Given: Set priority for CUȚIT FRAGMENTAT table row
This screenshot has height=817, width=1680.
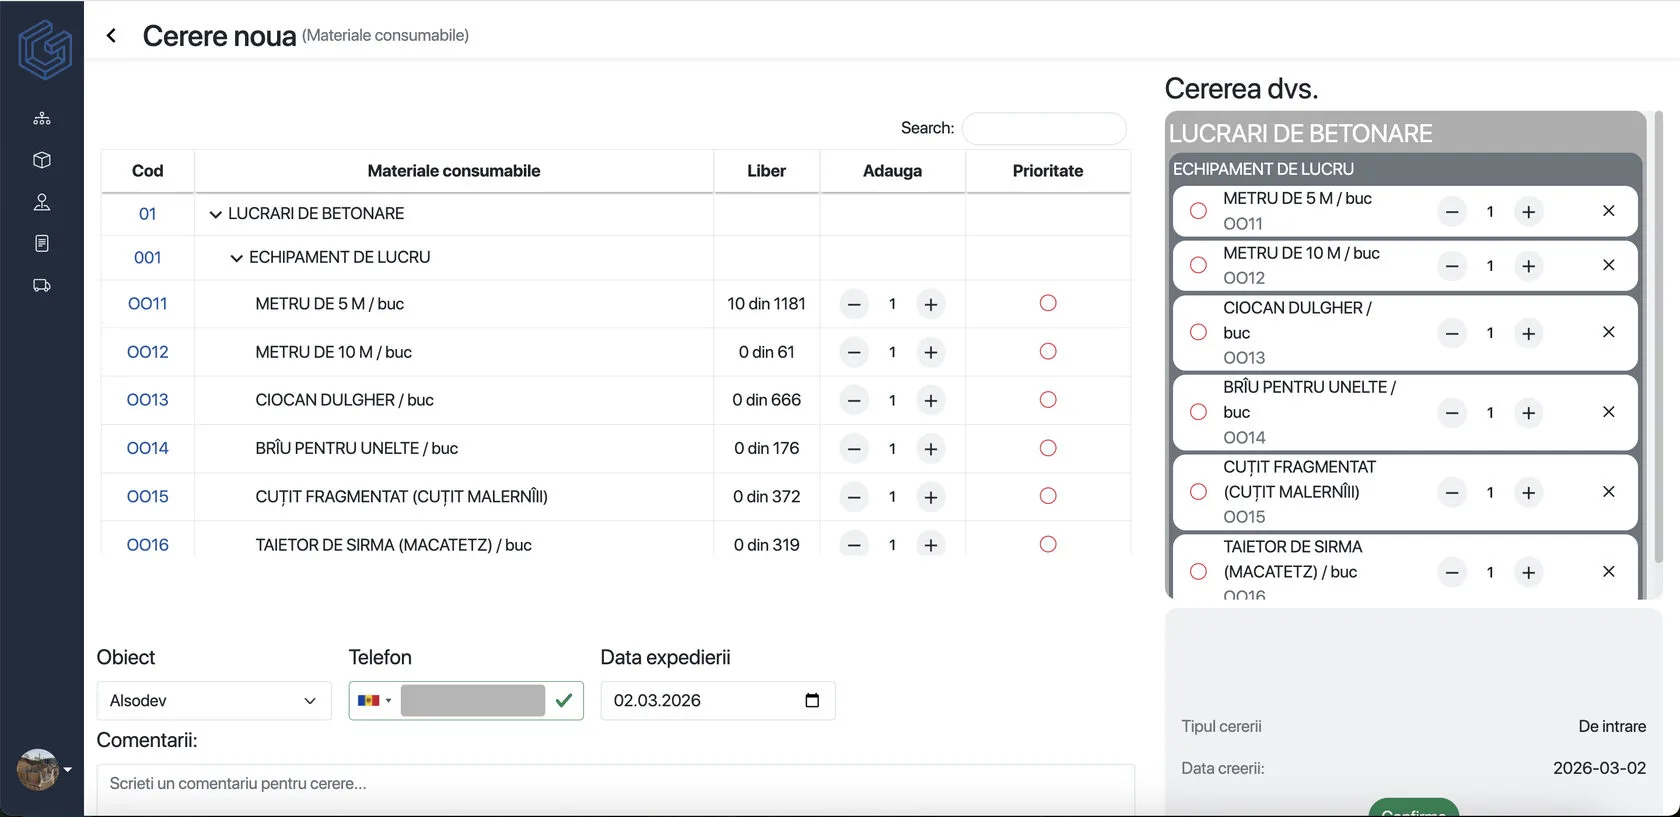Looking at the screenshot, I should click(1048, 496).
